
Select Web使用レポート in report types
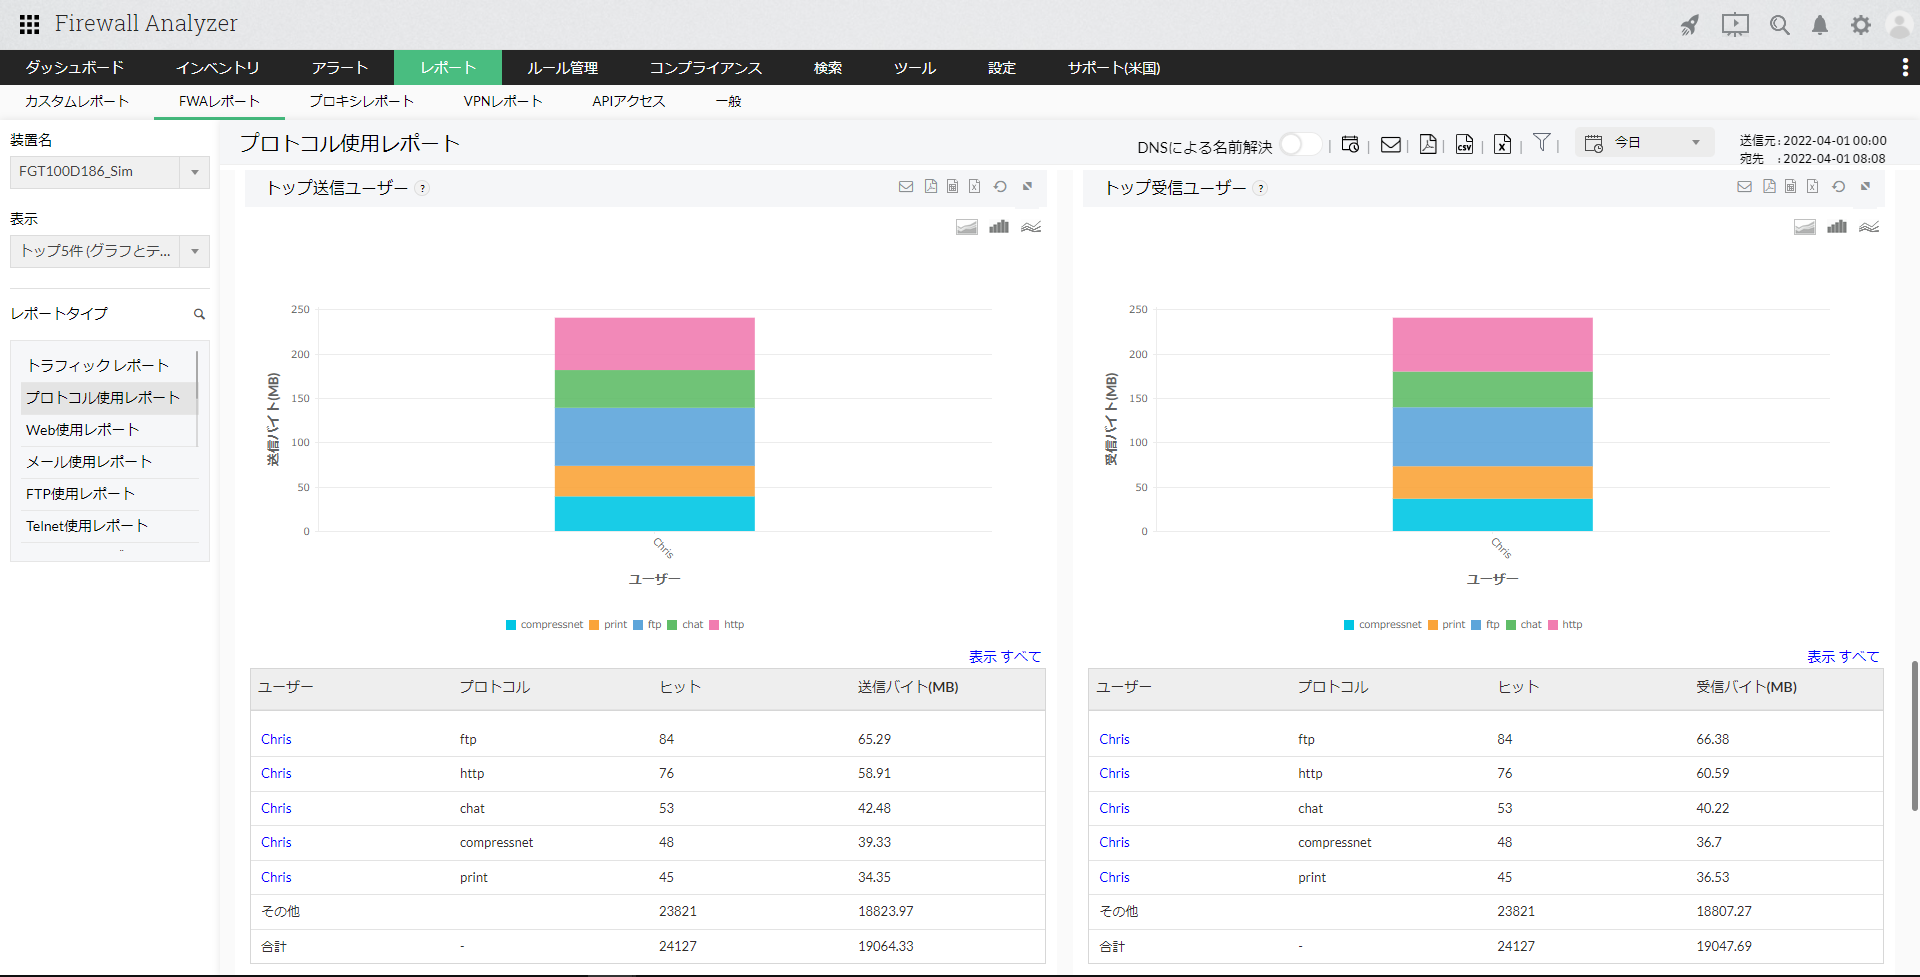click(x=83, y=430)
